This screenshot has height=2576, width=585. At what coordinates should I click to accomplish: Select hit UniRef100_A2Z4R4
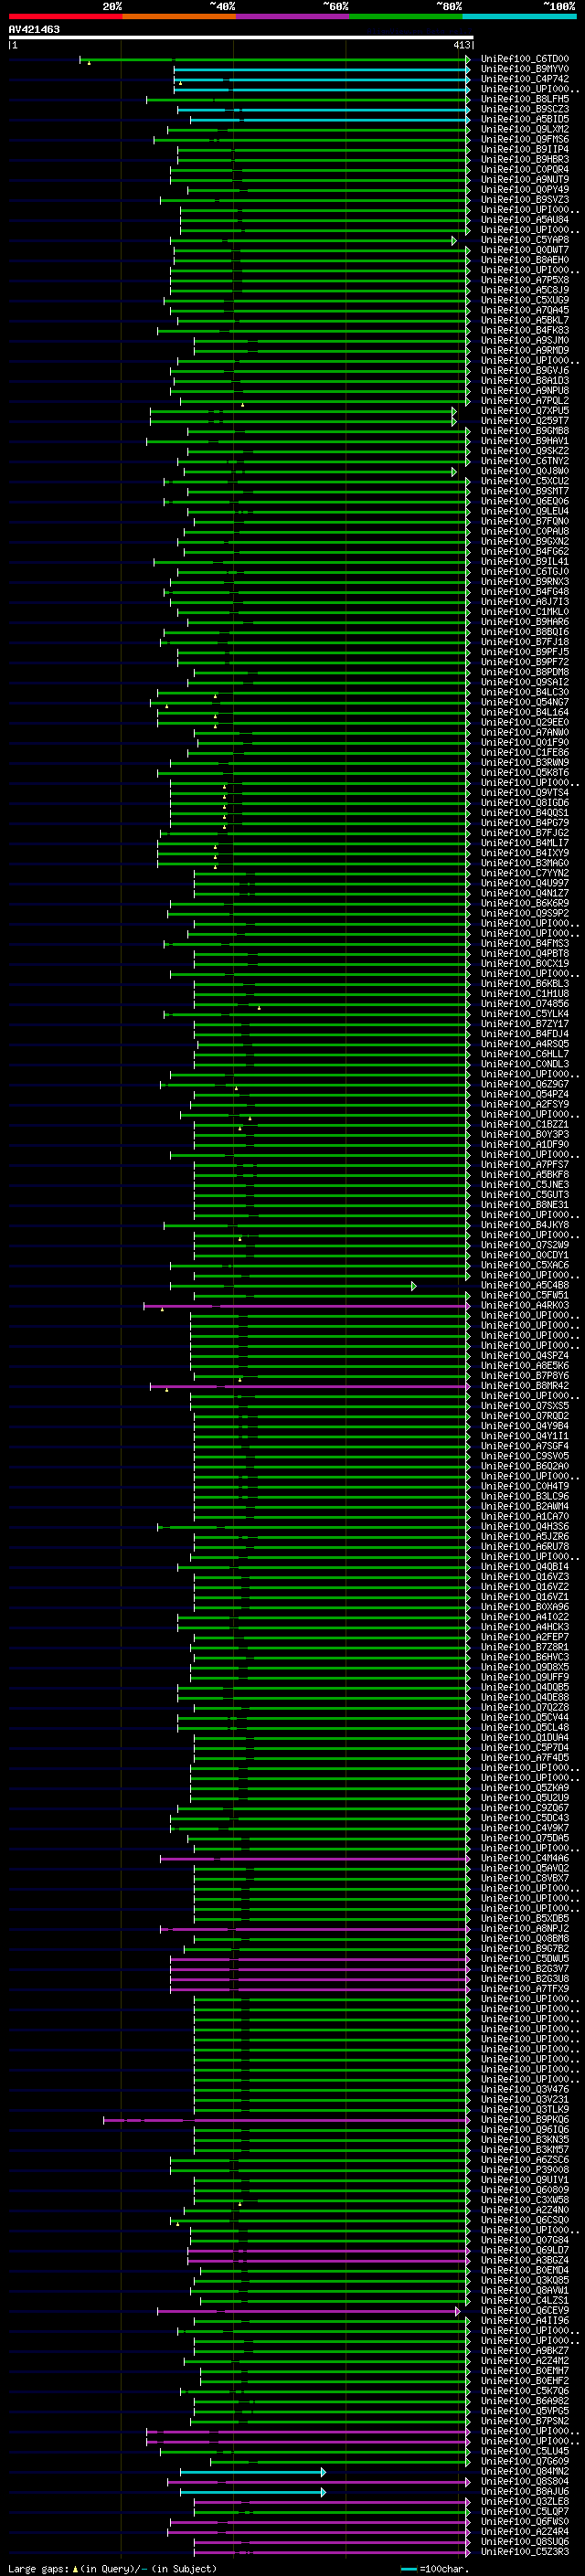tap(524, 2532)
